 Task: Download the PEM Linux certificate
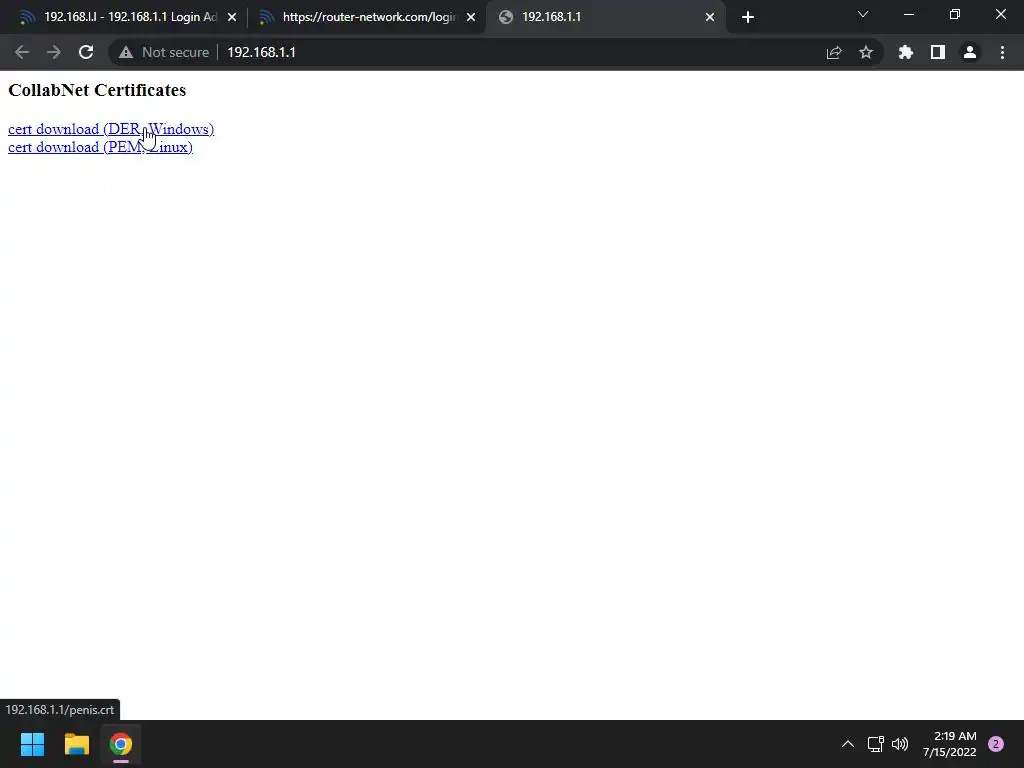100,147
